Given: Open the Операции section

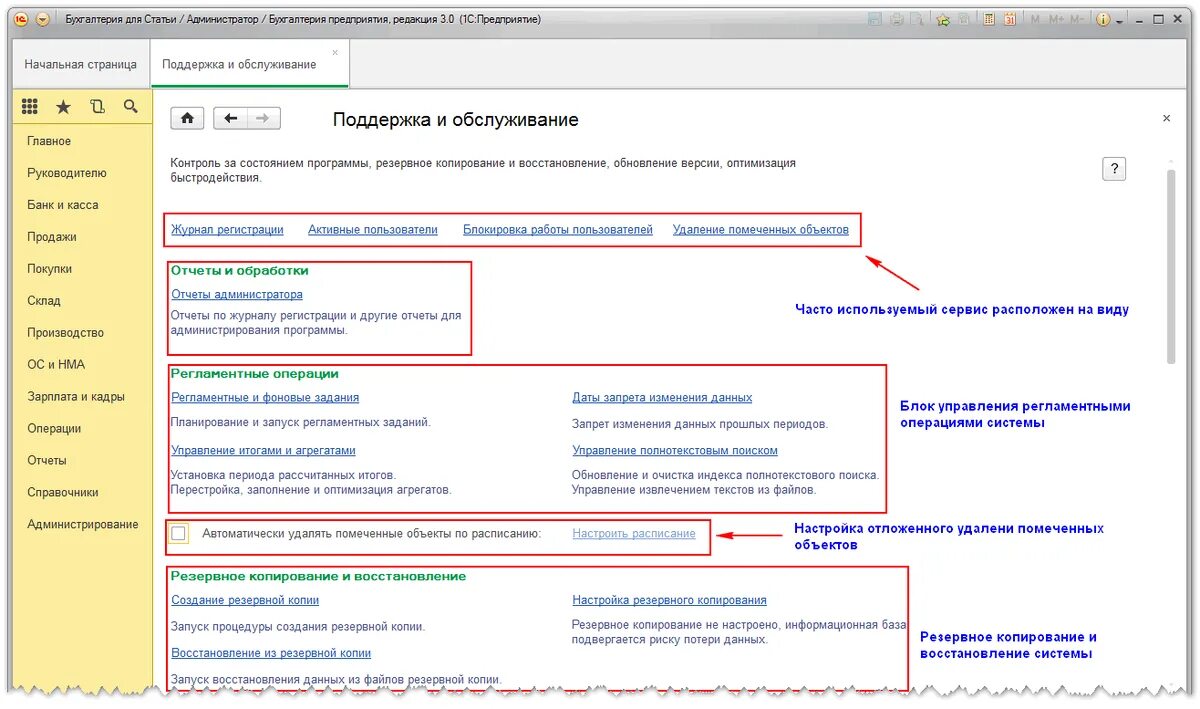Looking at the screenshot, I should 54,429.
